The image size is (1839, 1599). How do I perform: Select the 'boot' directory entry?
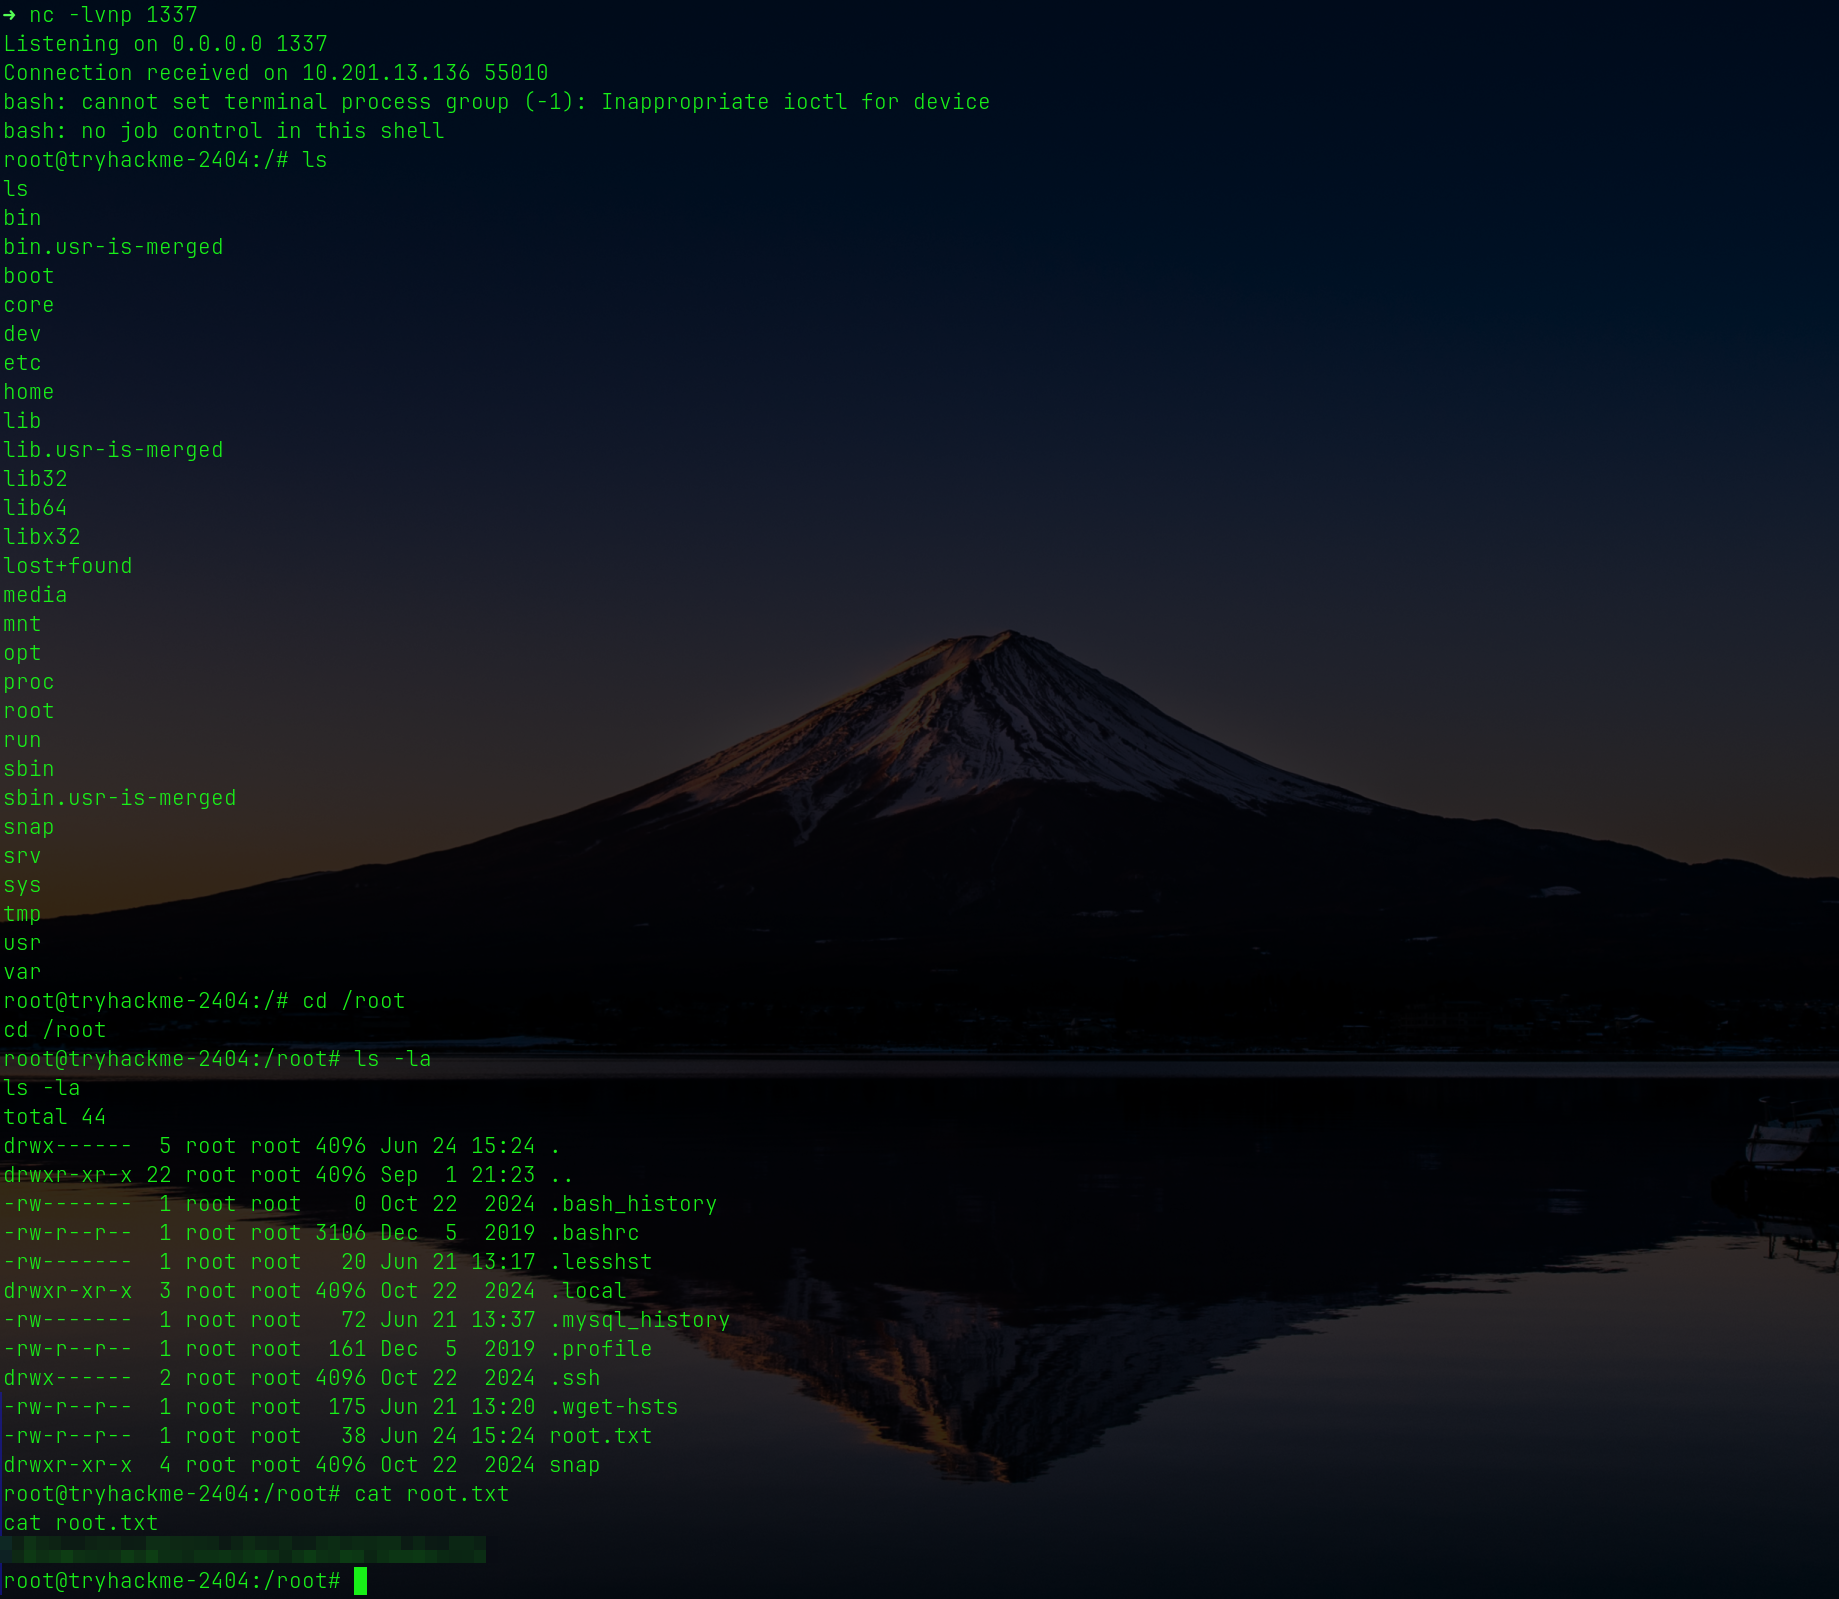coord(29,276)
